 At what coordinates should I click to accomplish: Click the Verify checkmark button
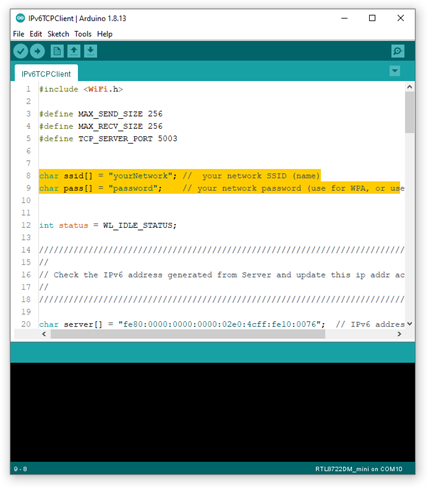(x=21, y=51)
